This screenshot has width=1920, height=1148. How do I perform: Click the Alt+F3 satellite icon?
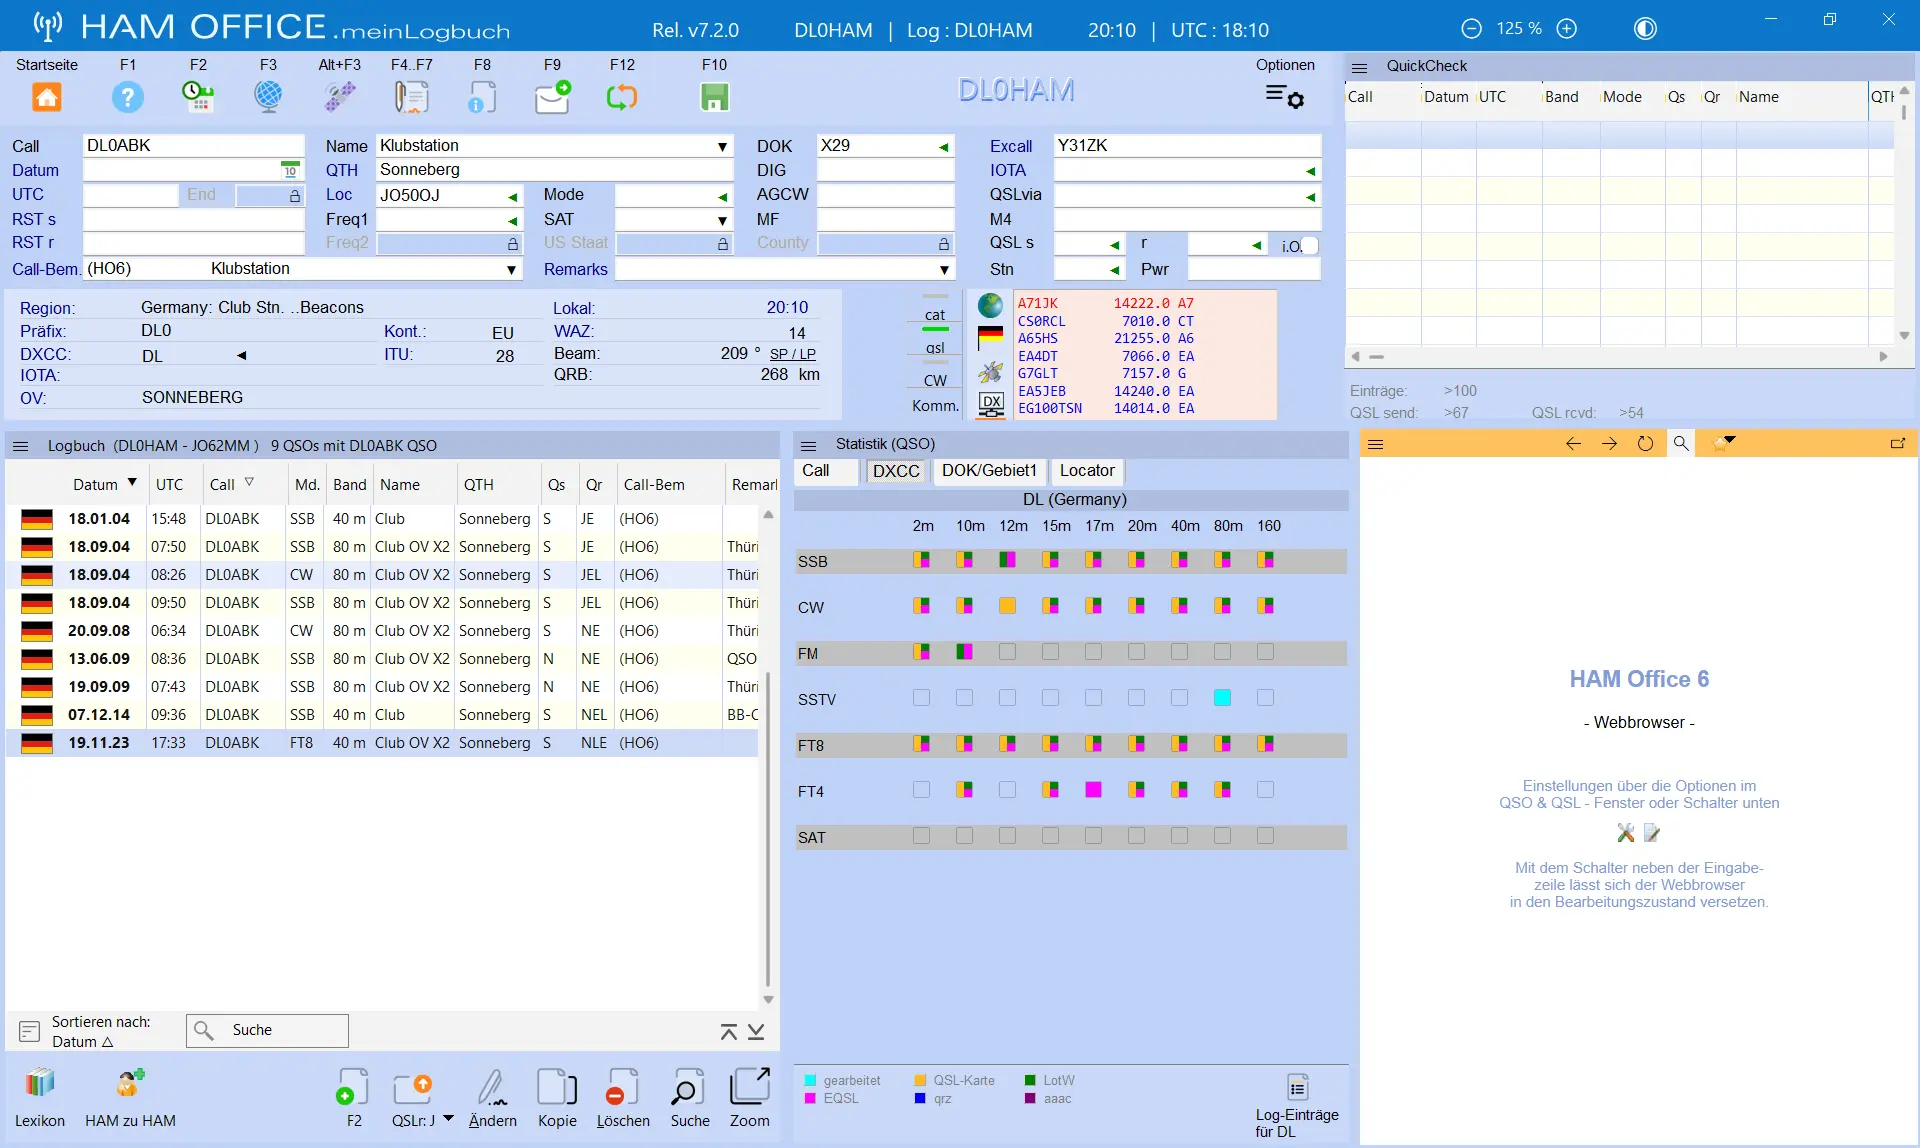coord(340,97)
